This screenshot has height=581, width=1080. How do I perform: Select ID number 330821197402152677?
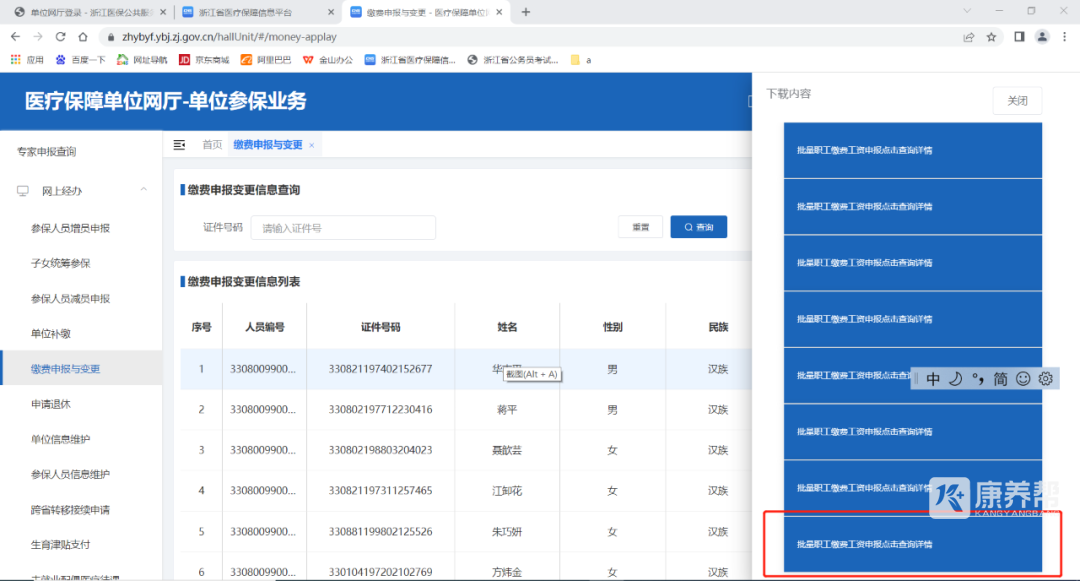point(380,369)
